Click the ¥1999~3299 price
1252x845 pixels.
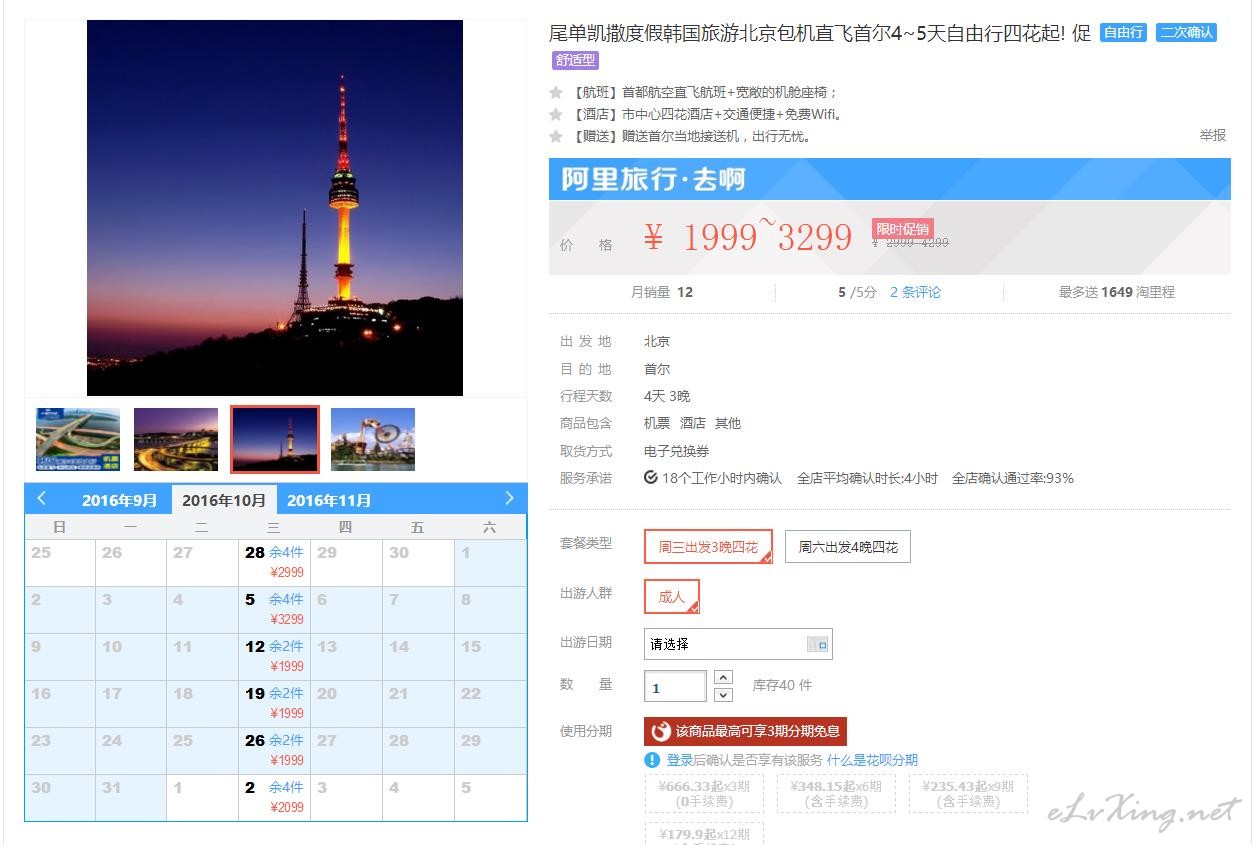click(x=748, y=237)
